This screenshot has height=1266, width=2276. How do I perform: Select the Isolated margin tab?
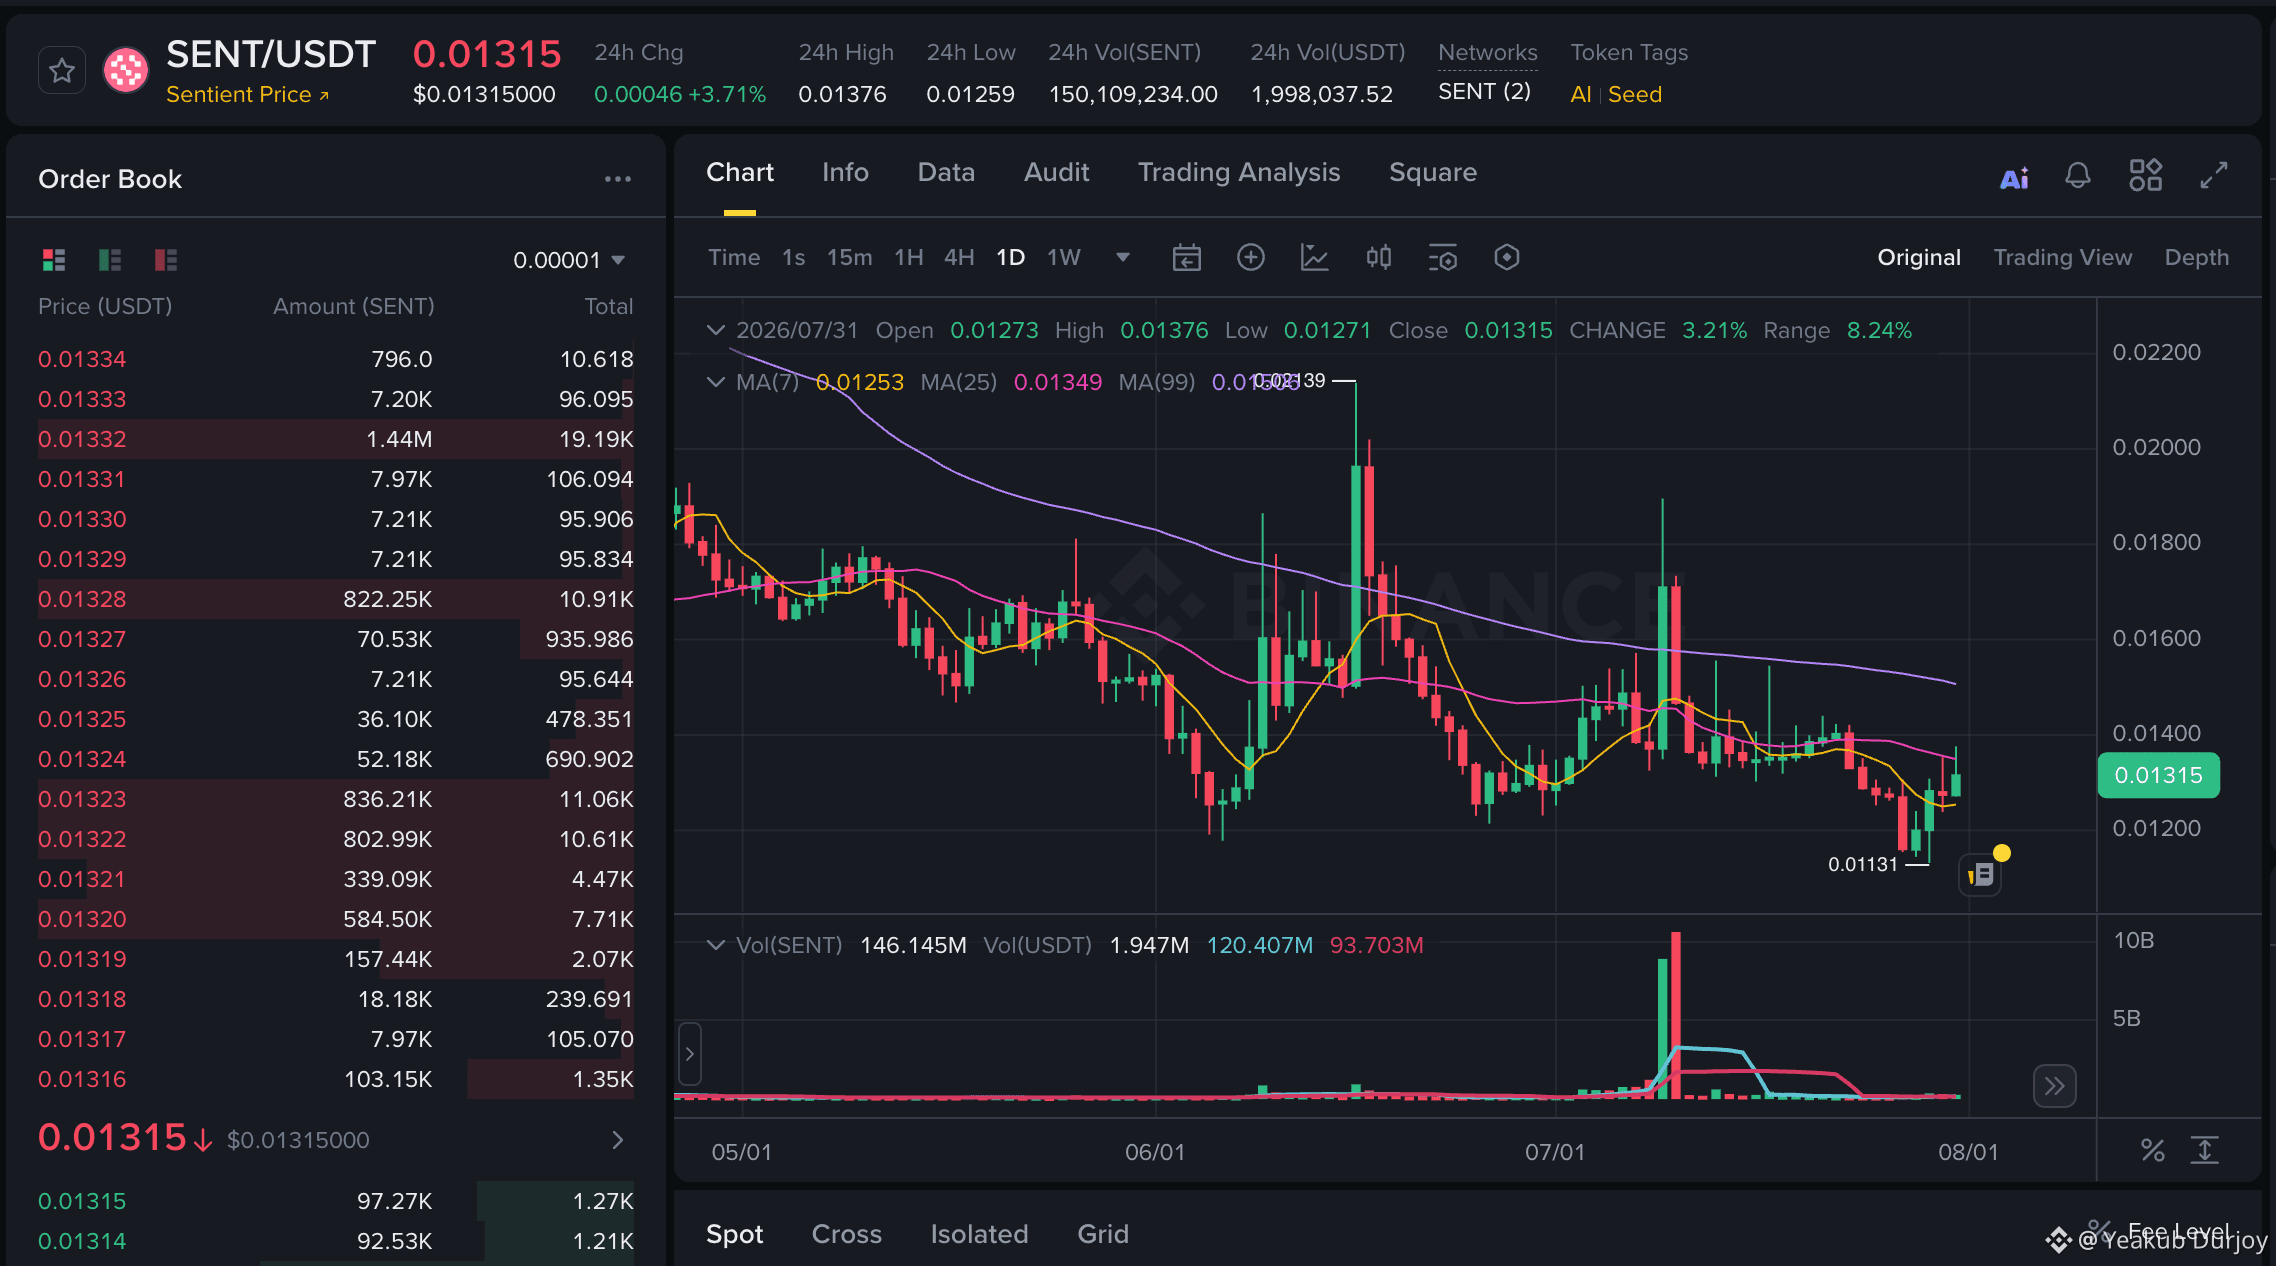click(x=979, y=1234)
